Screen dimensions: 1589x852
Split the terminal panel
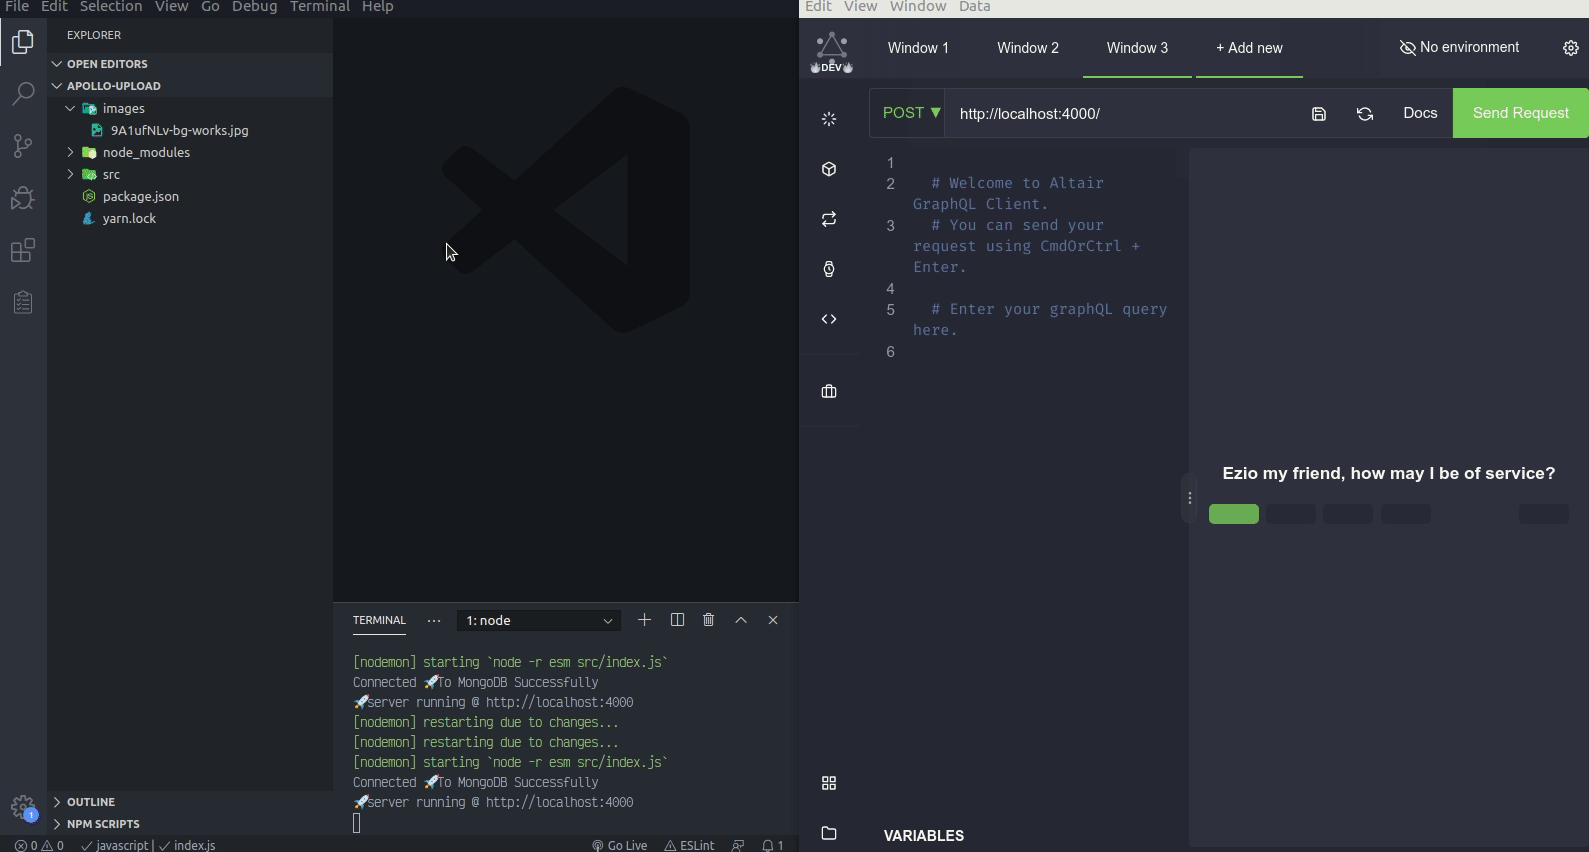677,620
